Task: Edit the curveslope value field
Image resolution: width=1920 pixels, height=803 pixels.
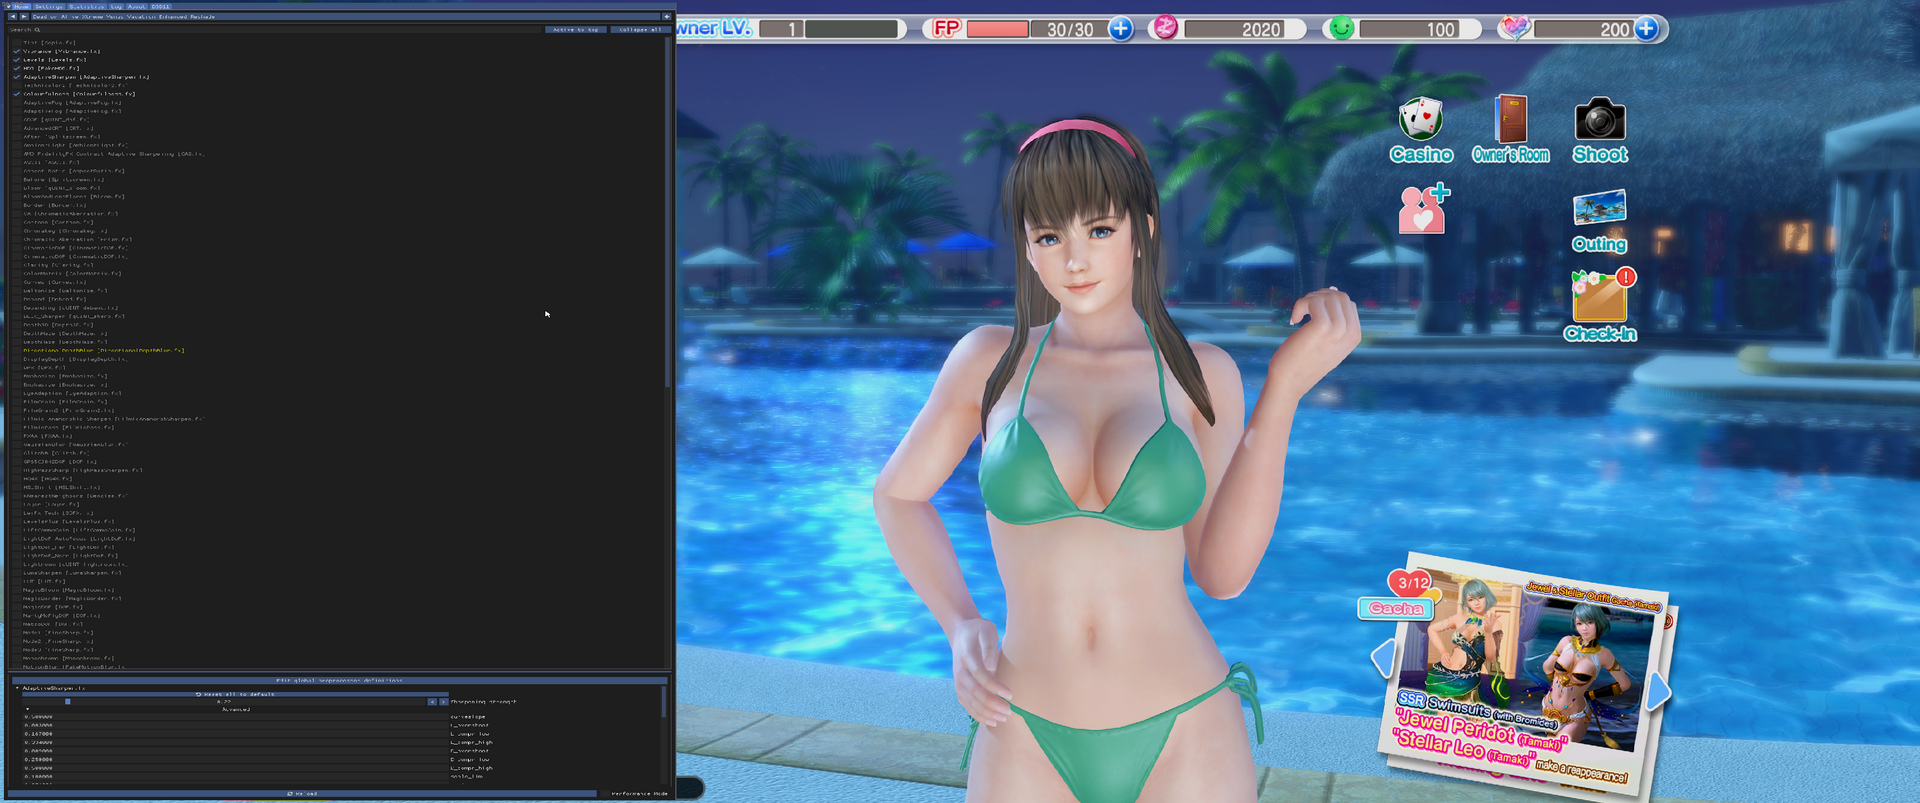Action: pos(235,717)
